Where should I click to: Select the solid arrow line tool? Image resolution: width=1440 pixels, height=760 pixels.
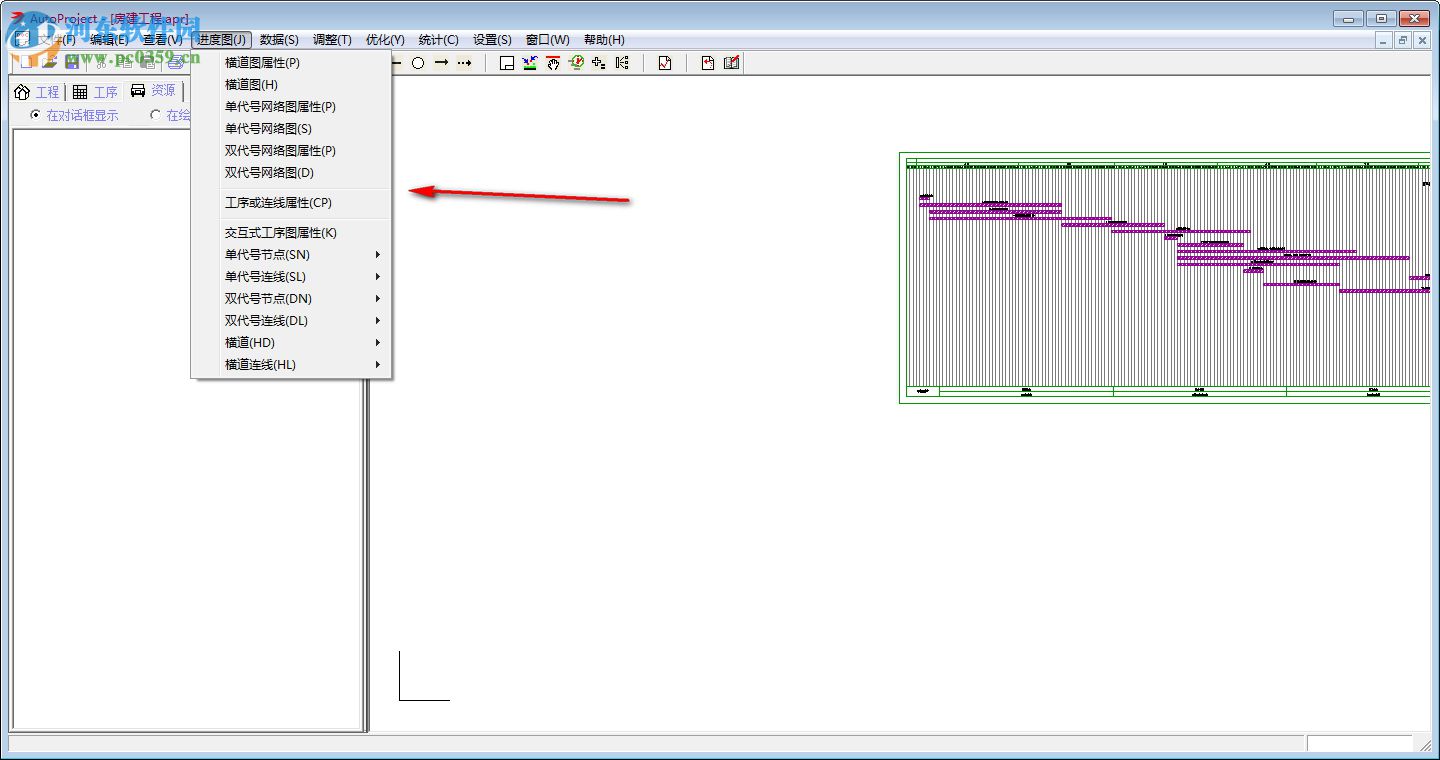(x=441, y=63)
